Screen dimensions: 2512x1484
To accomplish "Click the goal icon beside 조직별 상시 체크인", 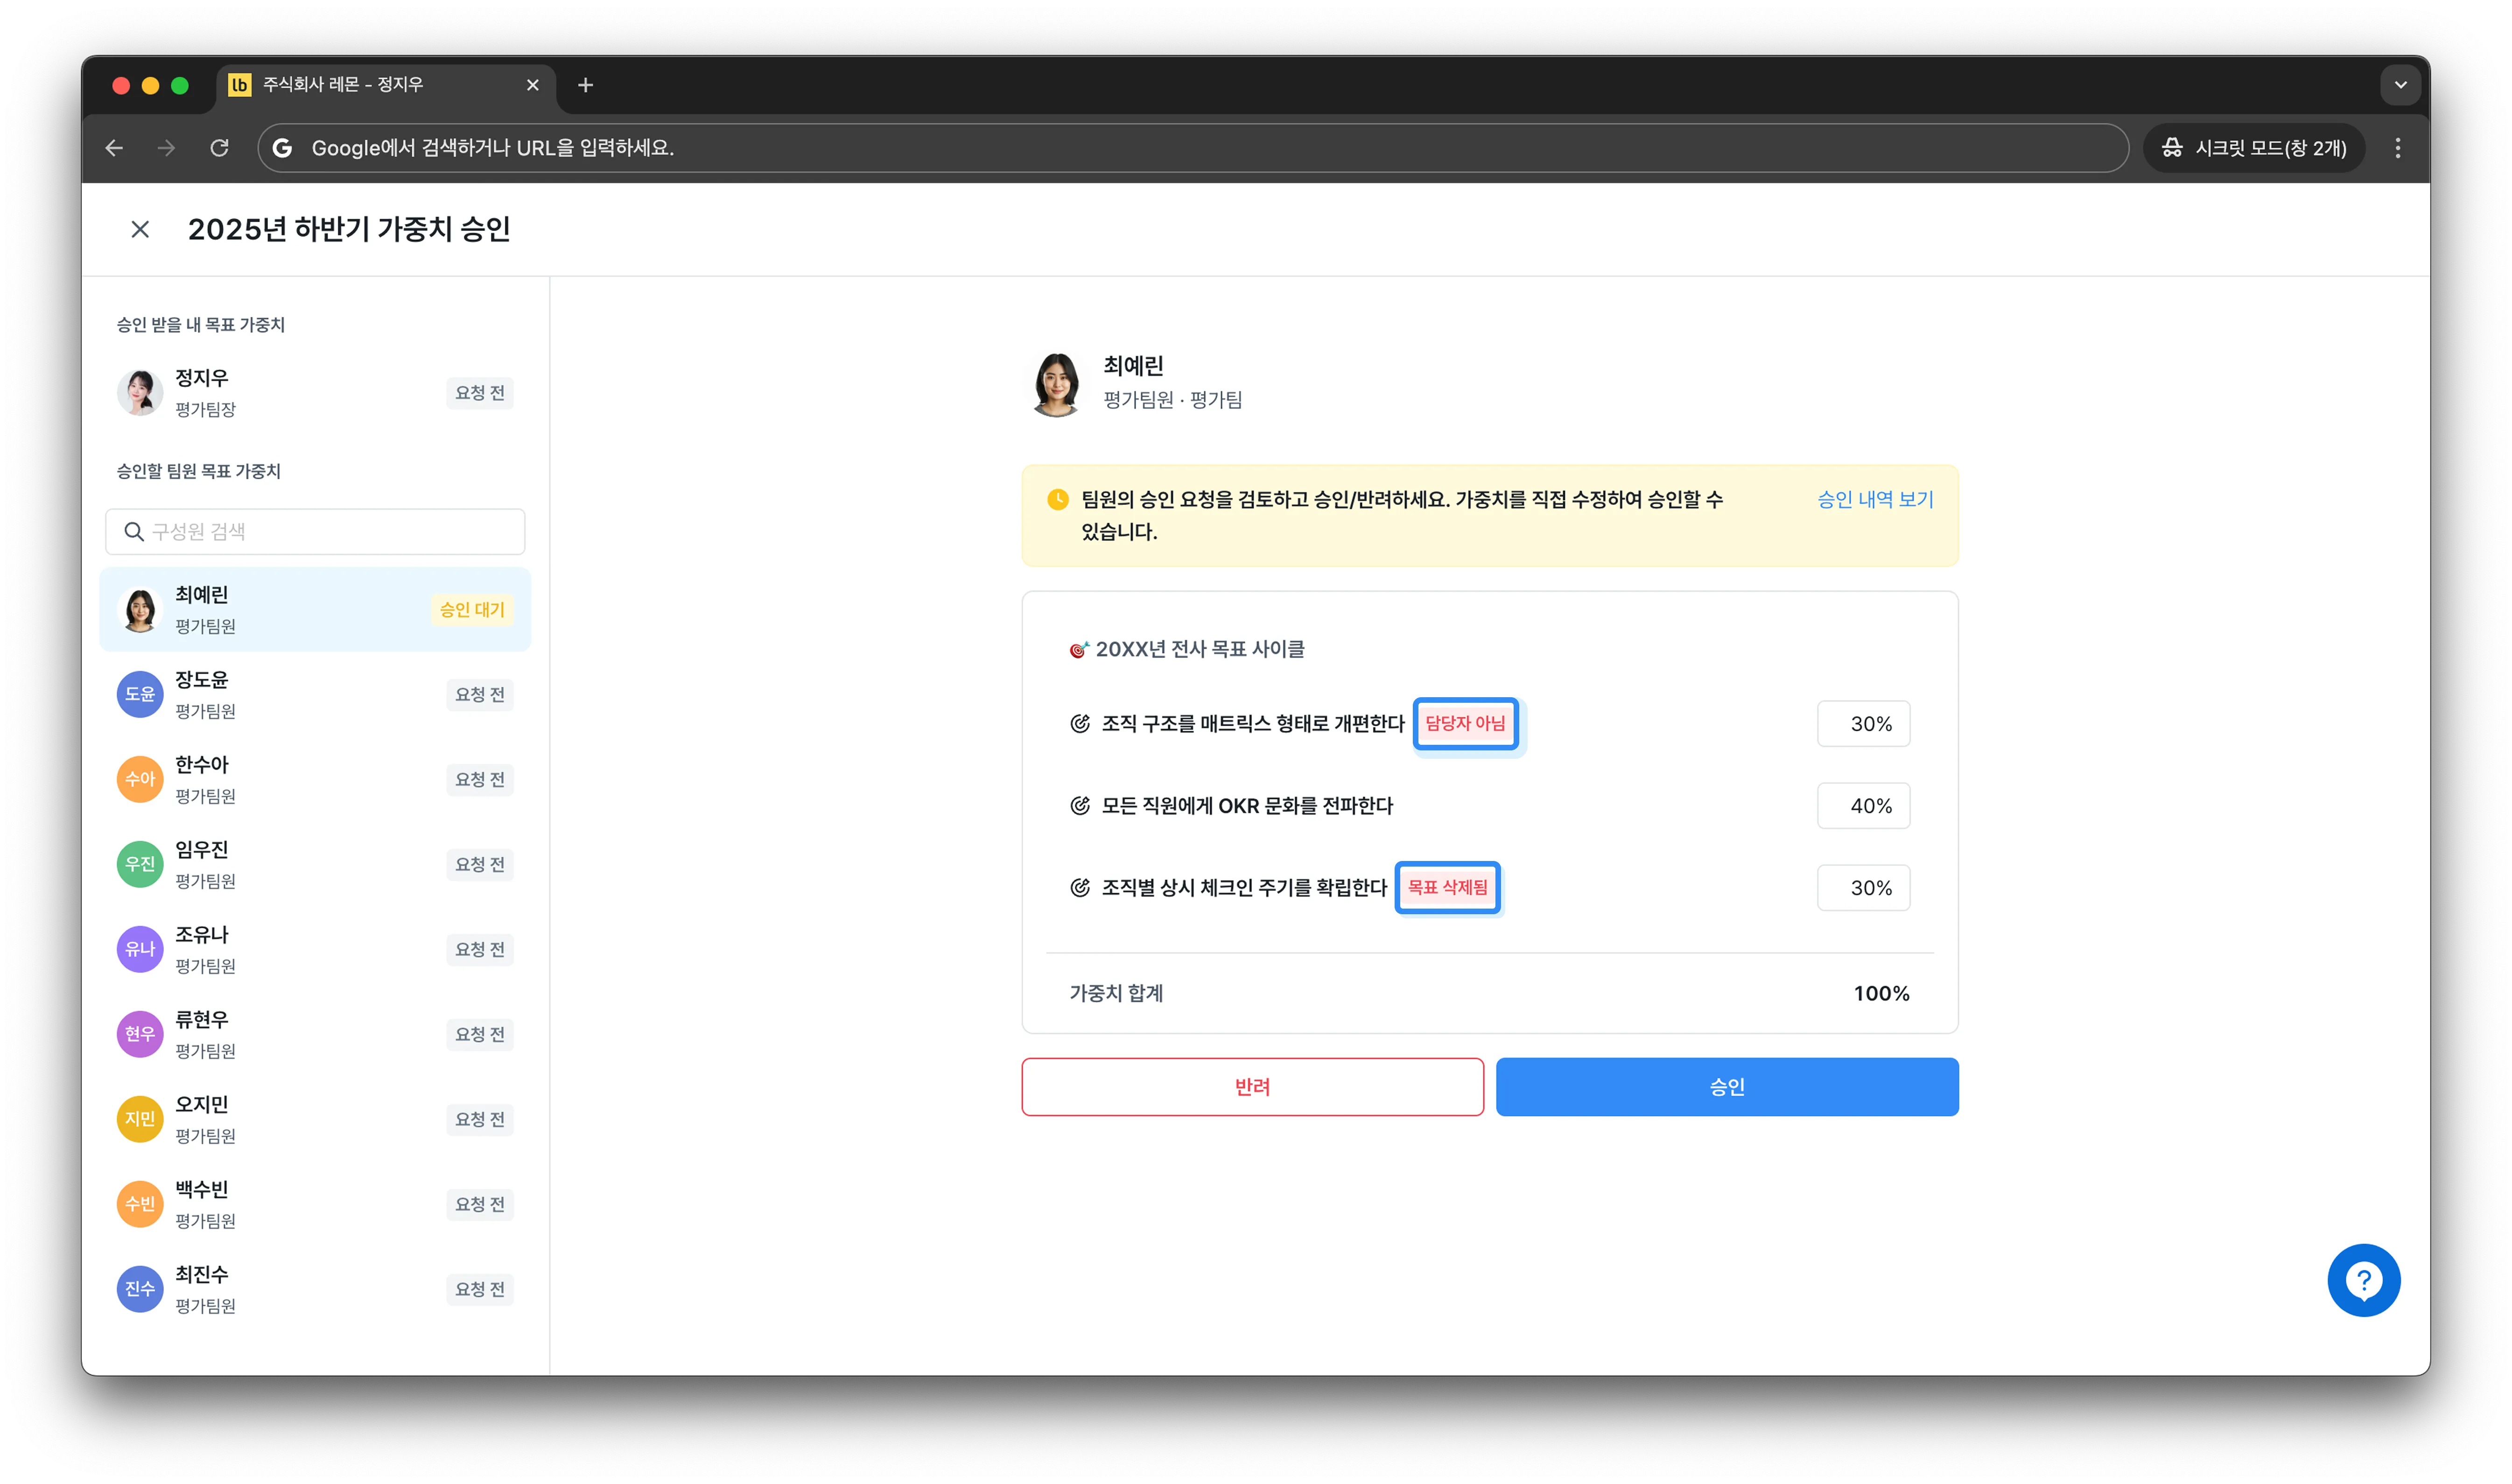I will click(x=1080, y=887).
